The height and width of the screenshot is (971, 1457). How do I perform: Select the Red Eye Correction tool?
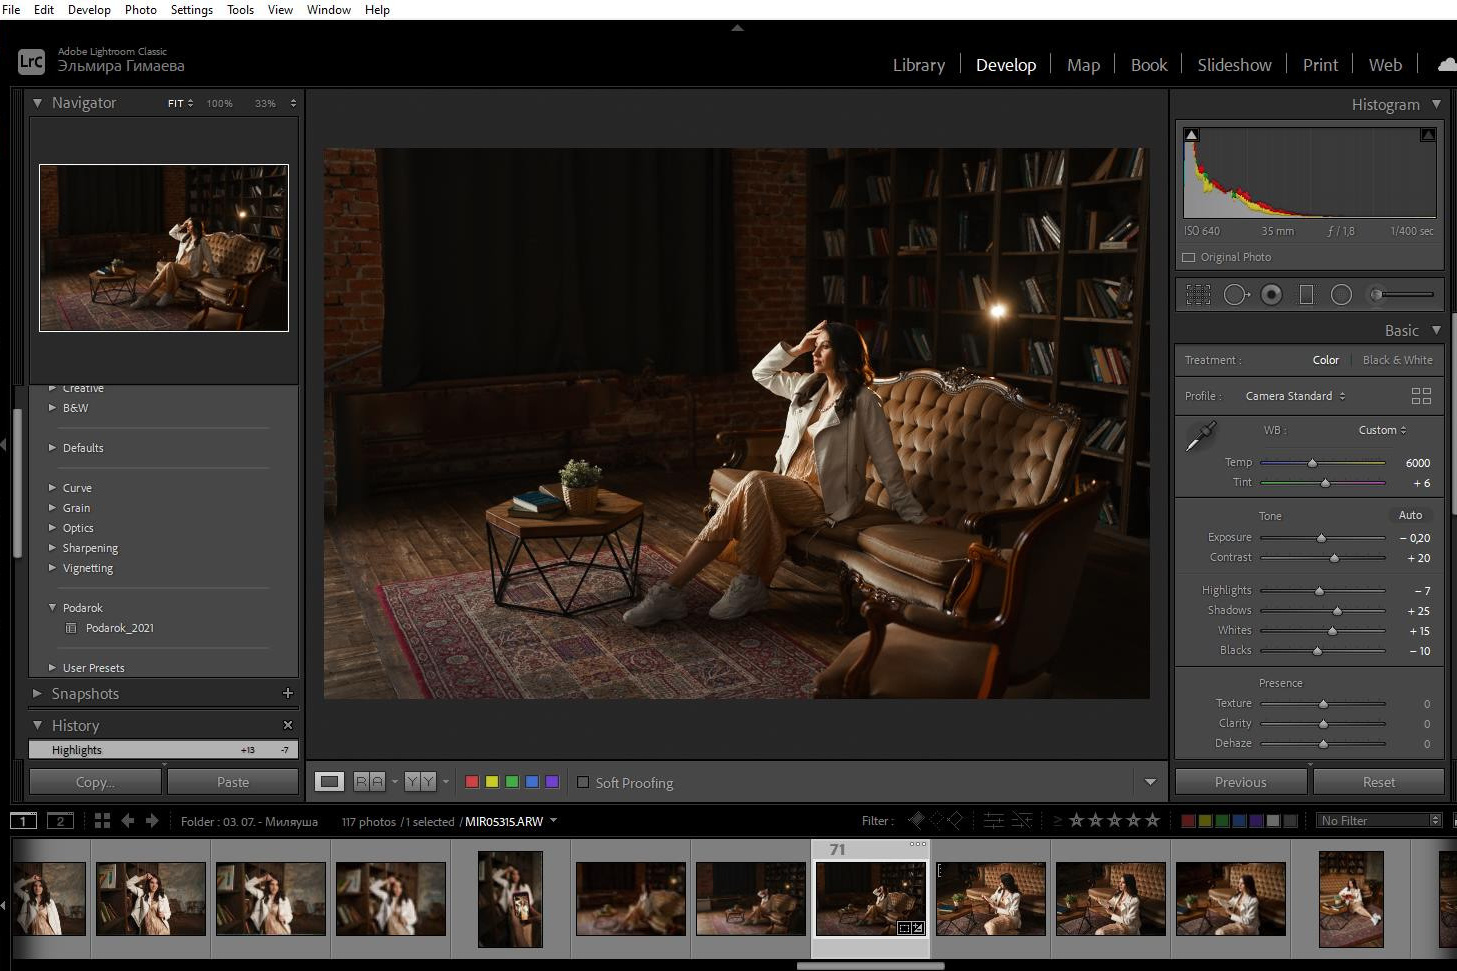1271,294
